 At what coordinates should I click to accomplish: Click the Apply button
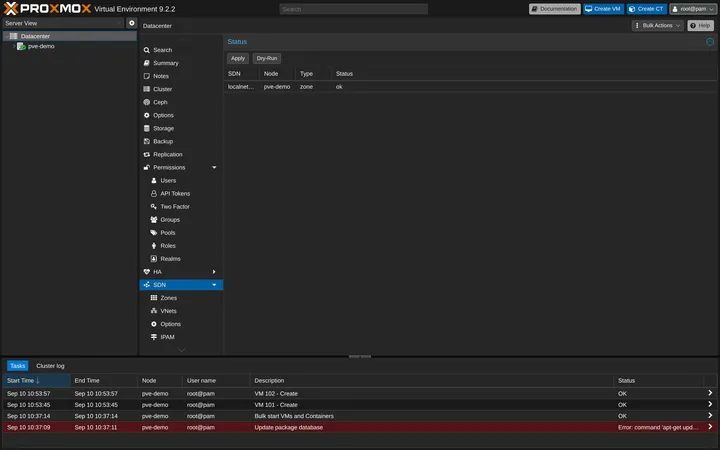tap(238, 58)
